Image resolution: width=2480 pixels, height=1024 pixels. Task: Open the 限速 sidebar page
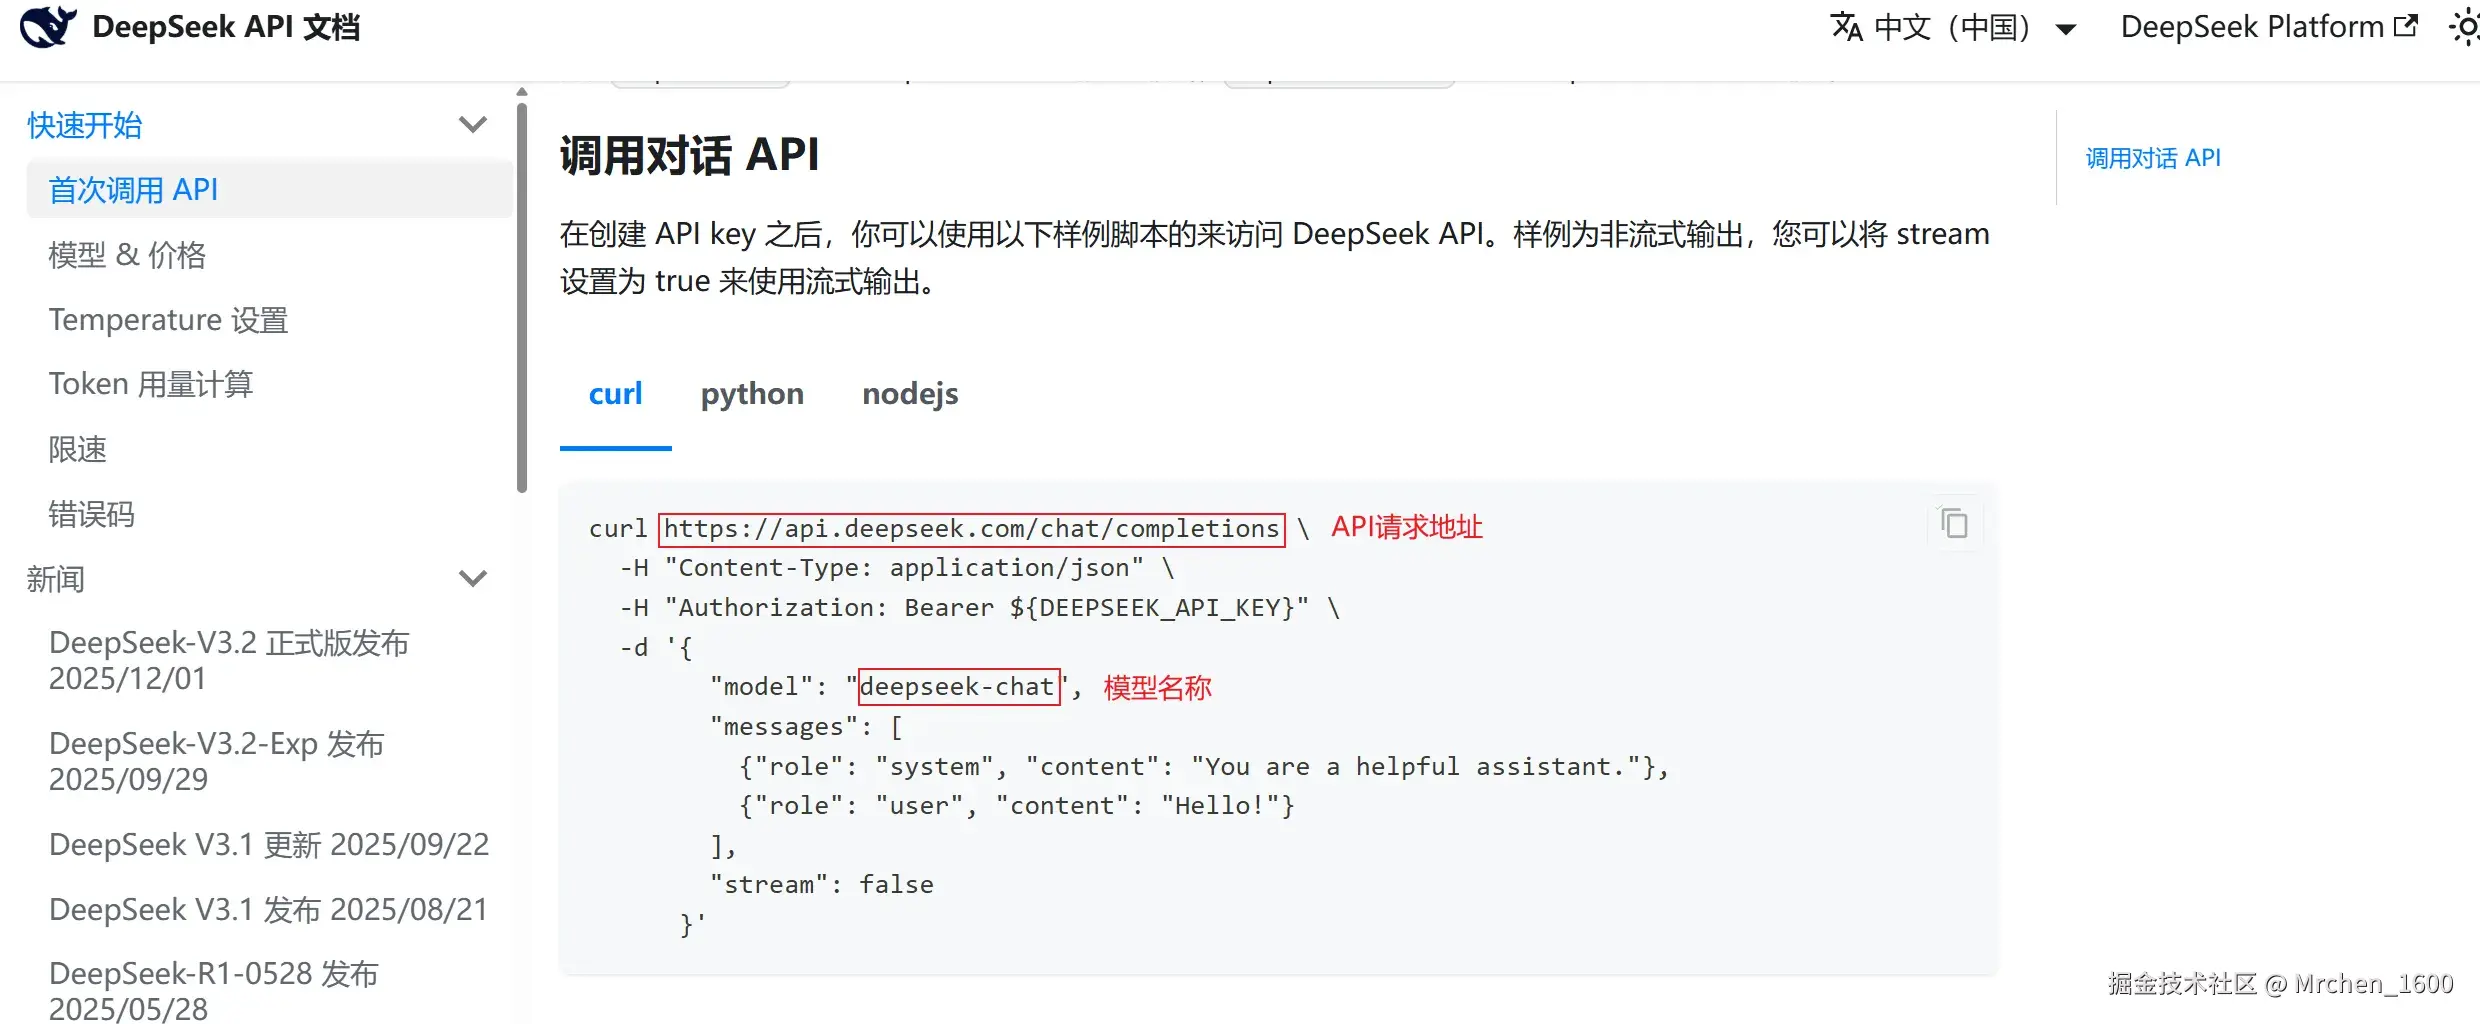pos(77,449)
